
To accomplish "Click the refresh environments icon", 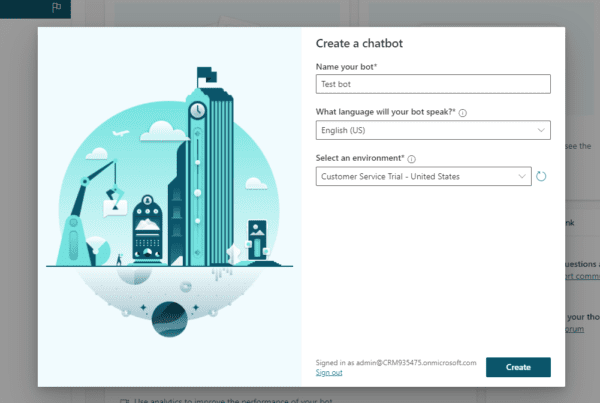I will pos(541,177).
